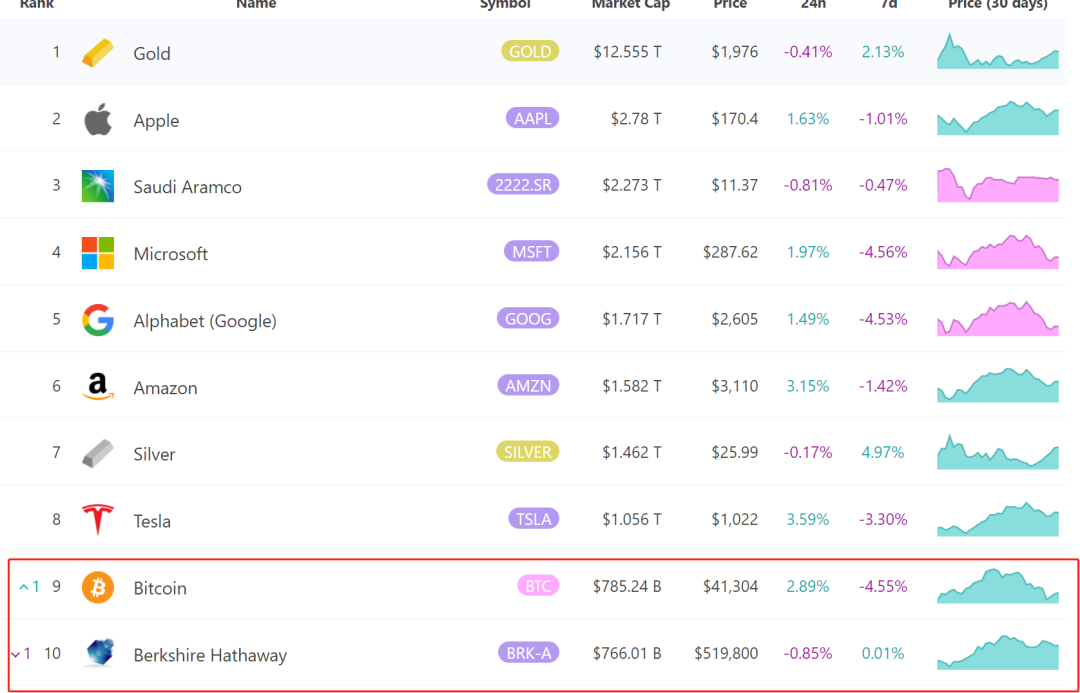Click the Bitcoin logo icon
Image resolution: width=1080 pixels, height=693 pixels.
coord(98,587)
